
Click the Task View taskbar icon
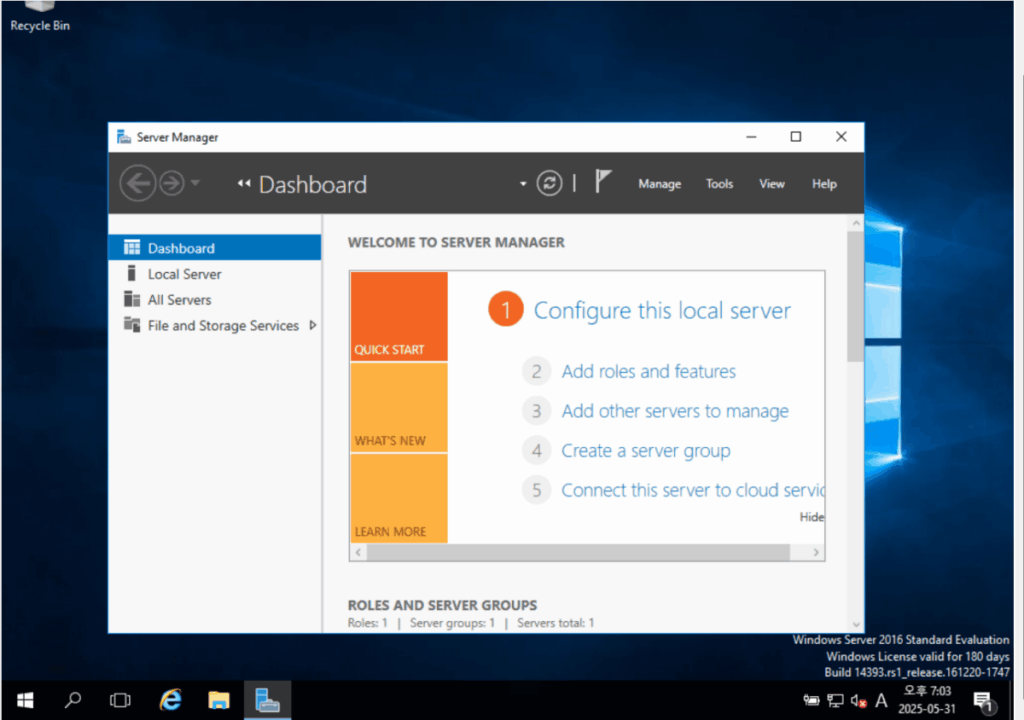point(120,700)
